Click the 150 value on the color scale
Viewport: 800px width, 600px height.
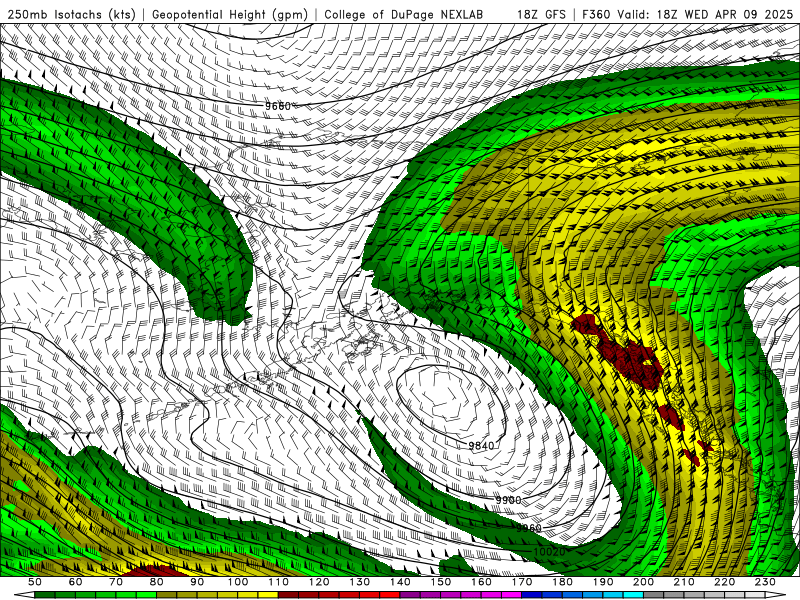click(x=441, y=582)
